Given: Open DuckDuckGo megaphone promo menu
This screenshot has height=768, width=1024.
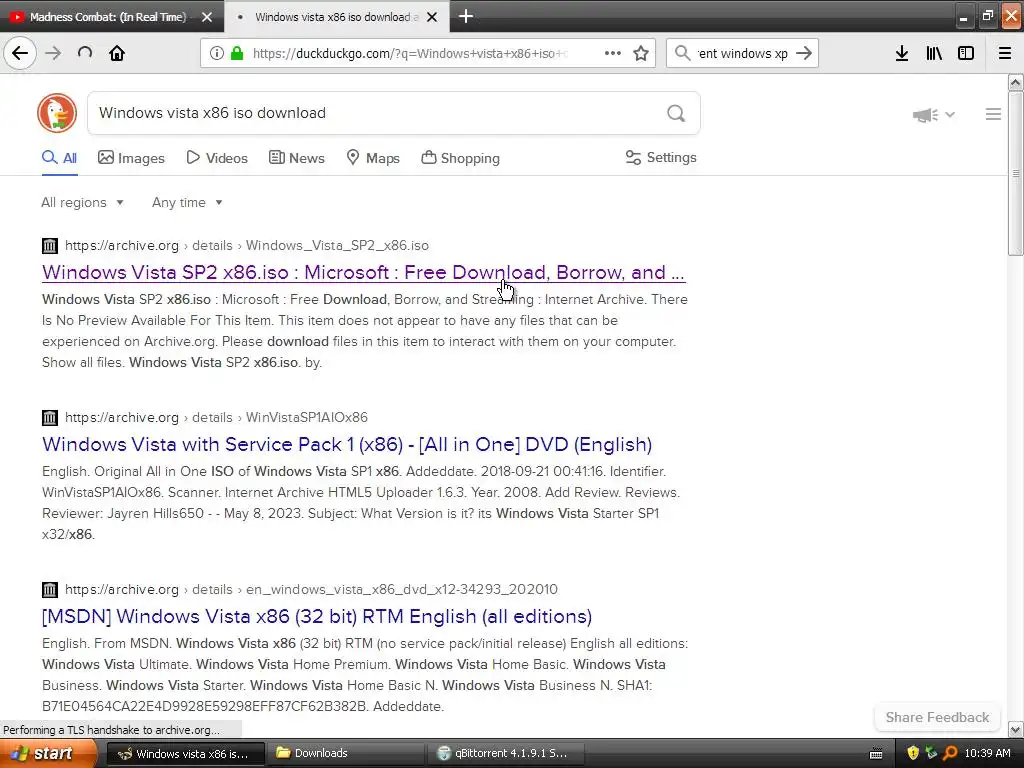Looking at the screenshot, I should [x=933, y=115].
